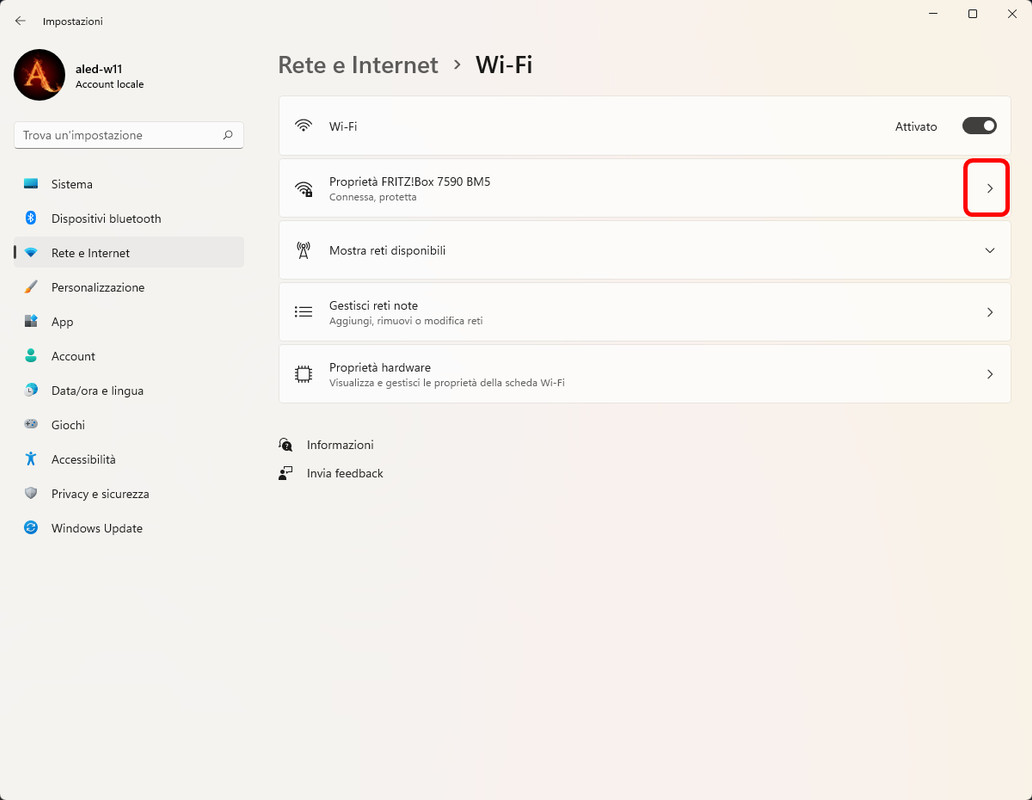Click the Giochi controller icon
The image size is (1032, 800).
(31, 425)
